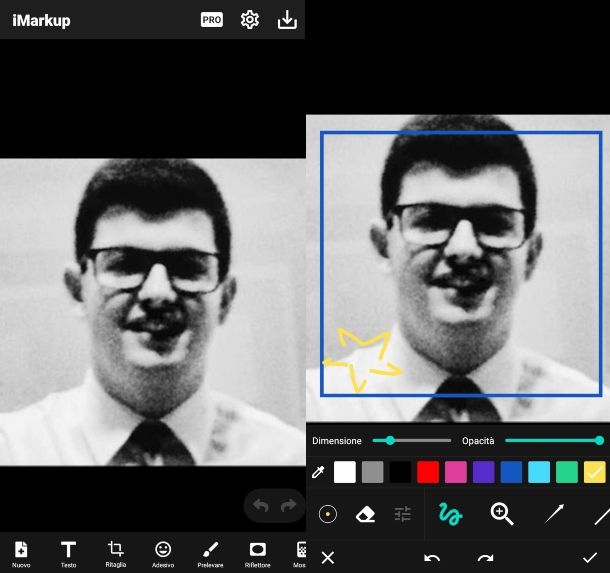Tap the download/save icon
This screenshot has width=610, height=573.
(287, 19)
